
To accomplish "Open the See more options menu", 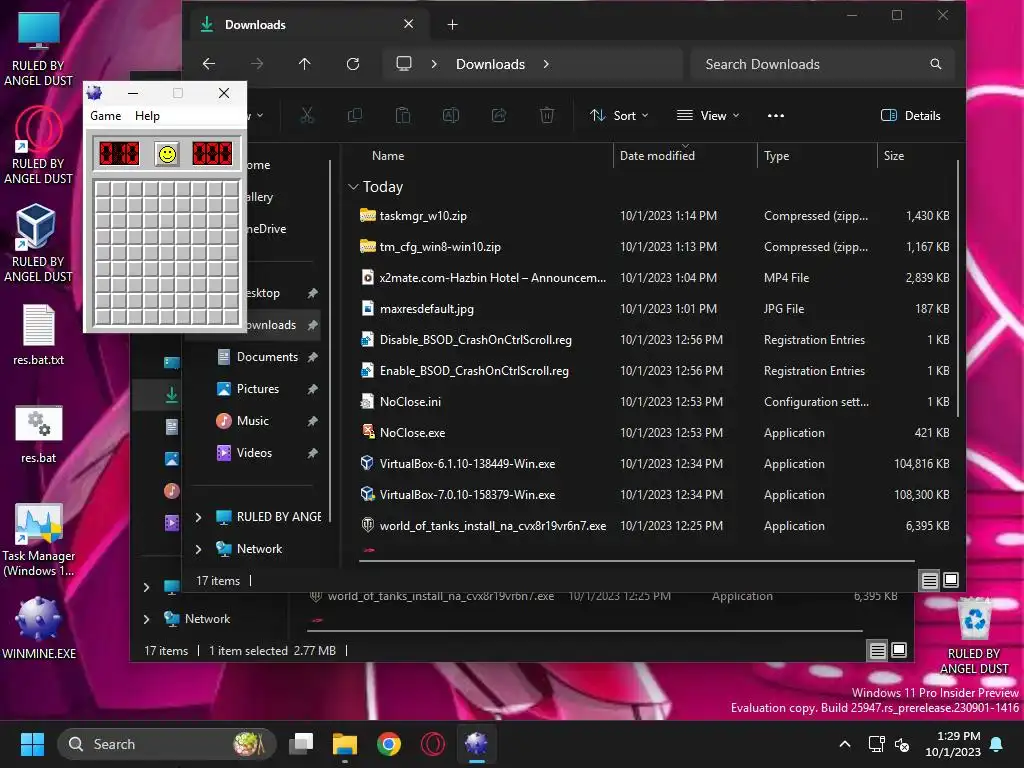I will tap(776, 116).
